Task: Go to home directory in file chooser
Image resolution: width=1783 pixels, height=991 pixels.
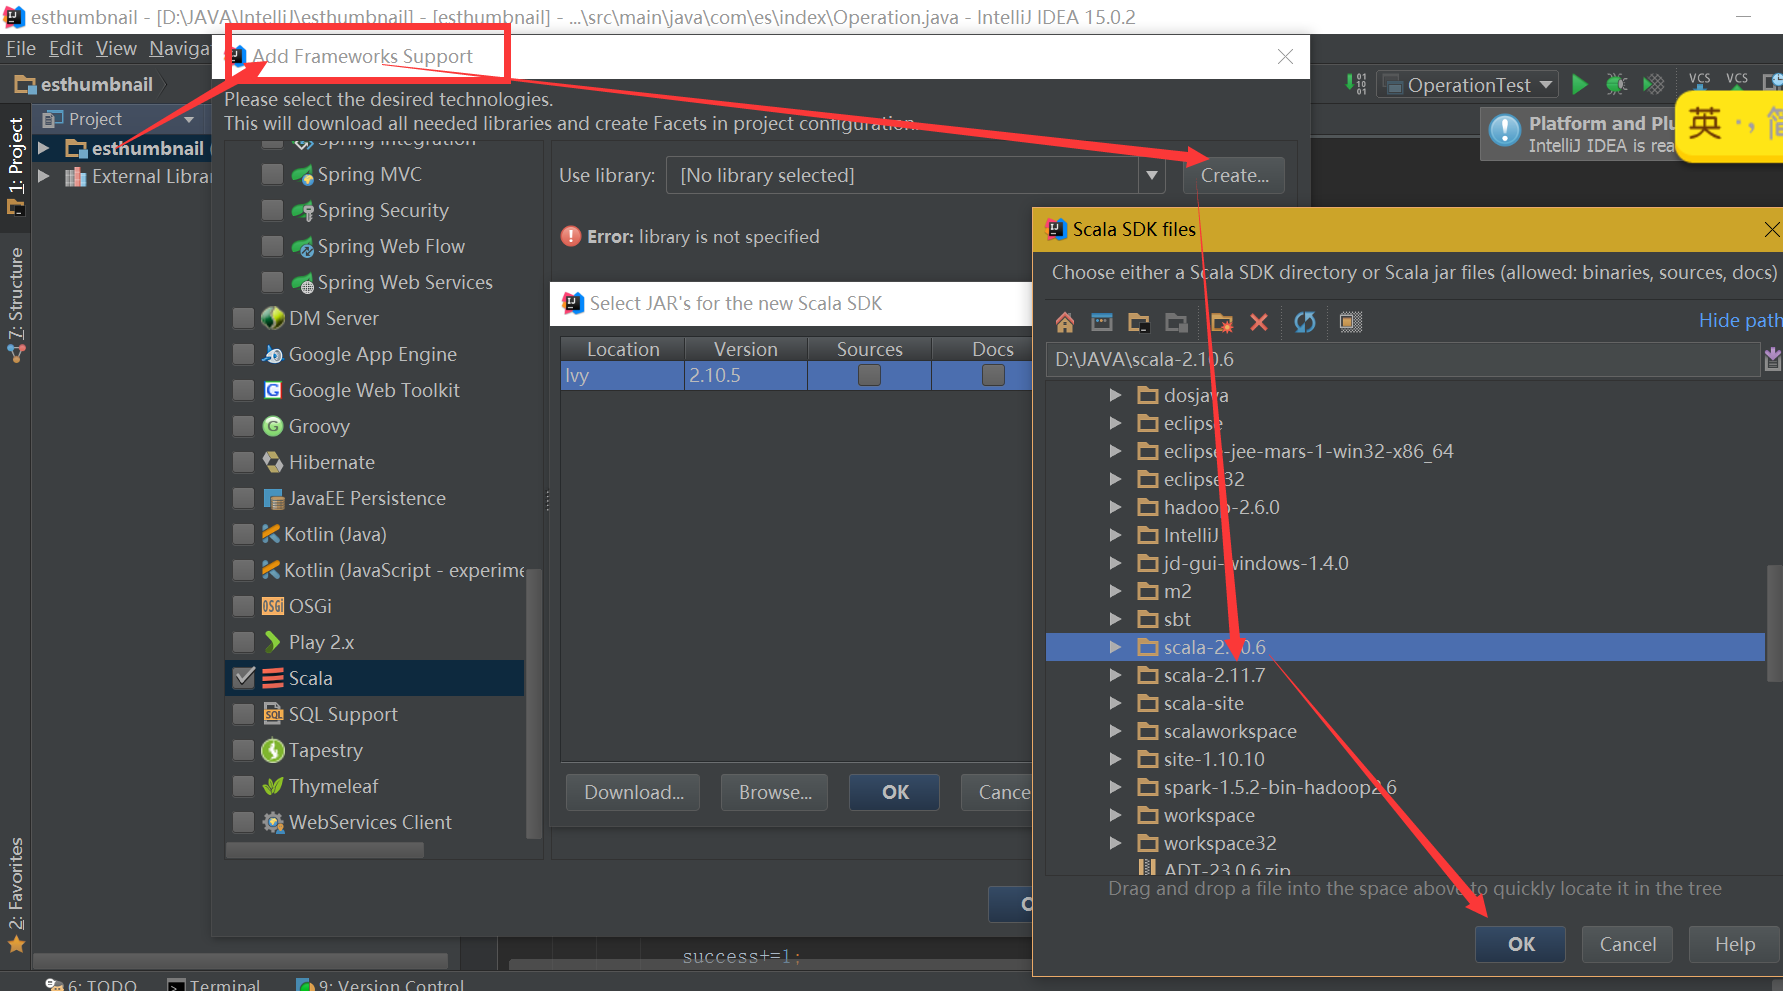Action: (1064, 322)
